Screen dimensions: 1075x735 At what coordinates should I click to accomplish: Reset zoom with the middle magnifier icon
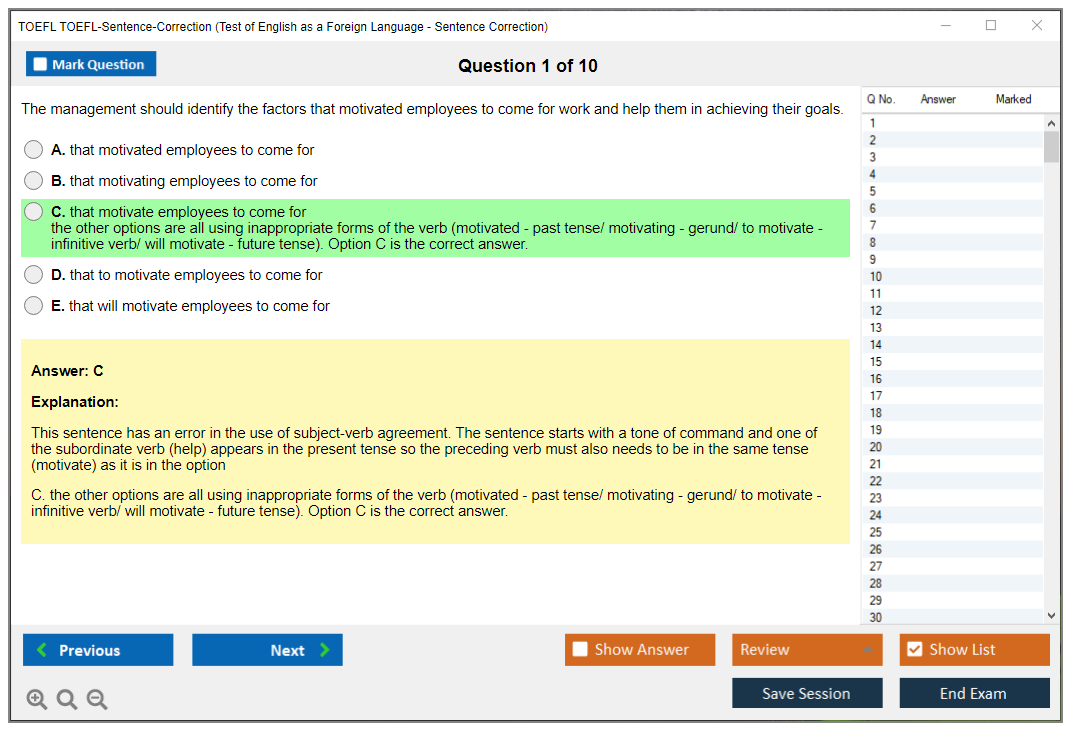click(67, 700)
